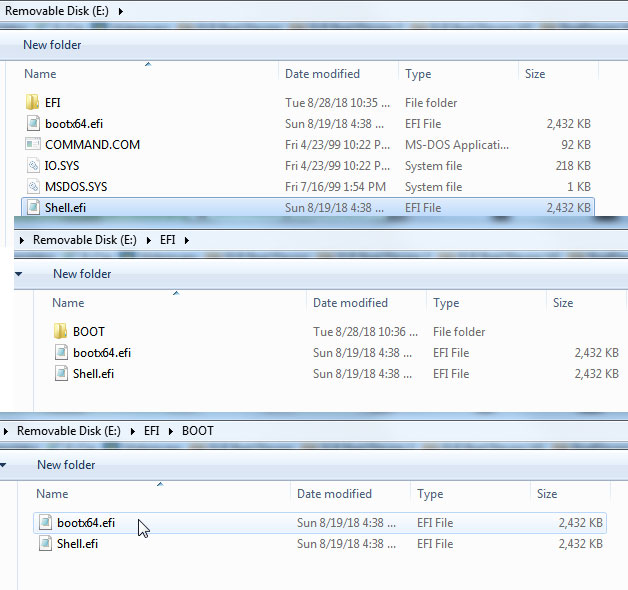Select the IO.SYS system file icon
This screenshot has width=628, height=590.
click(33, 165)
